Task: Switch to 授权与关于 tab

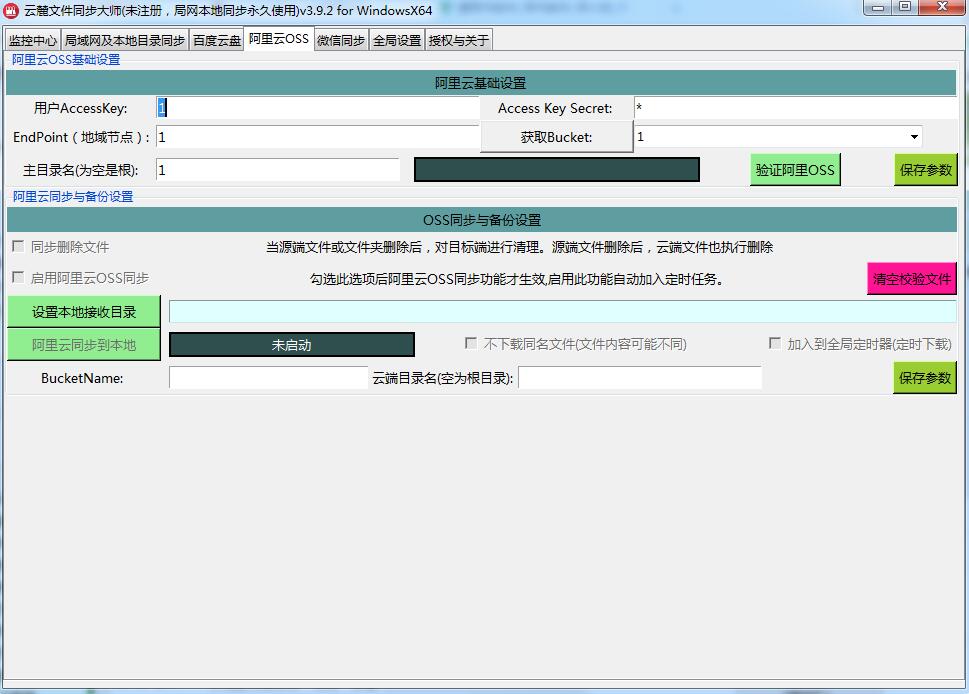Action: tap(459, 40)
